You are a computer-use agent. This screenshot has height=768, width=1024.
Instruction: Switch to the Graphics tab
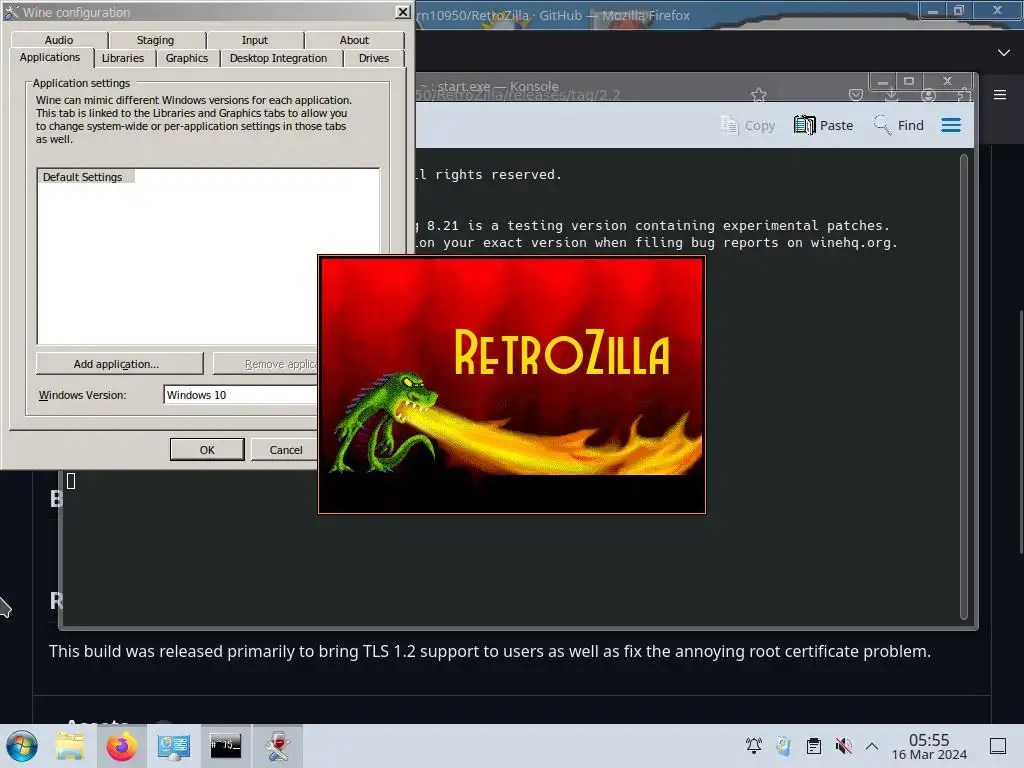click(187, 58)
